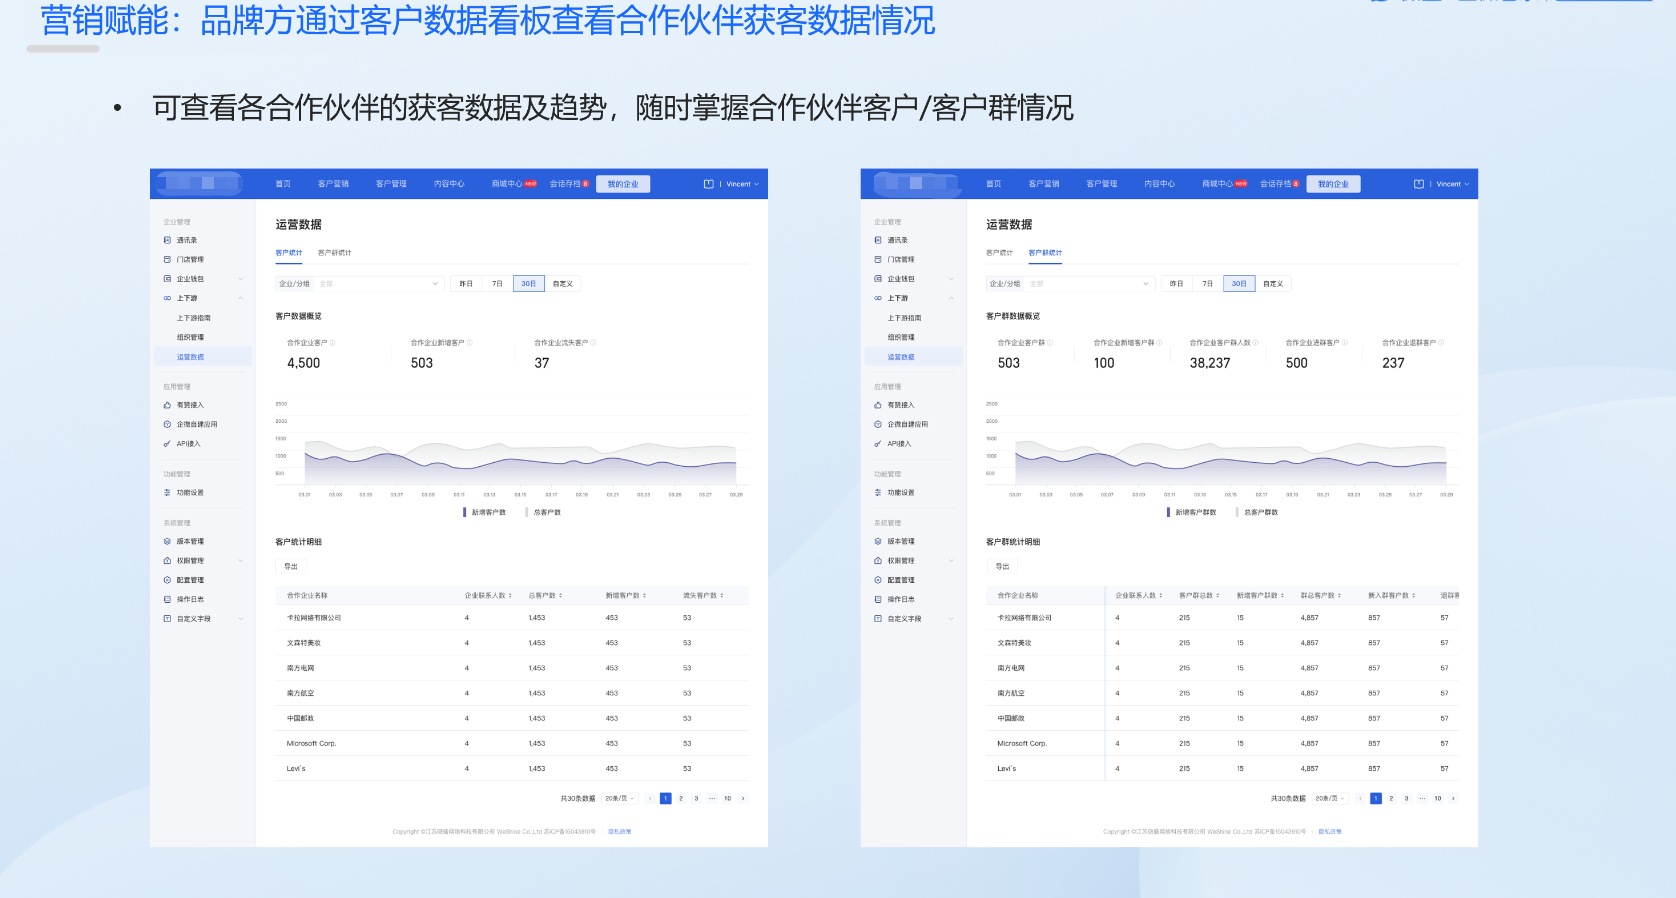Image resolution: width=1676 pixels, height=898 pixels.
Task: Click 权限管理 icon in left screenshot
Action: (x=167, y=561)
